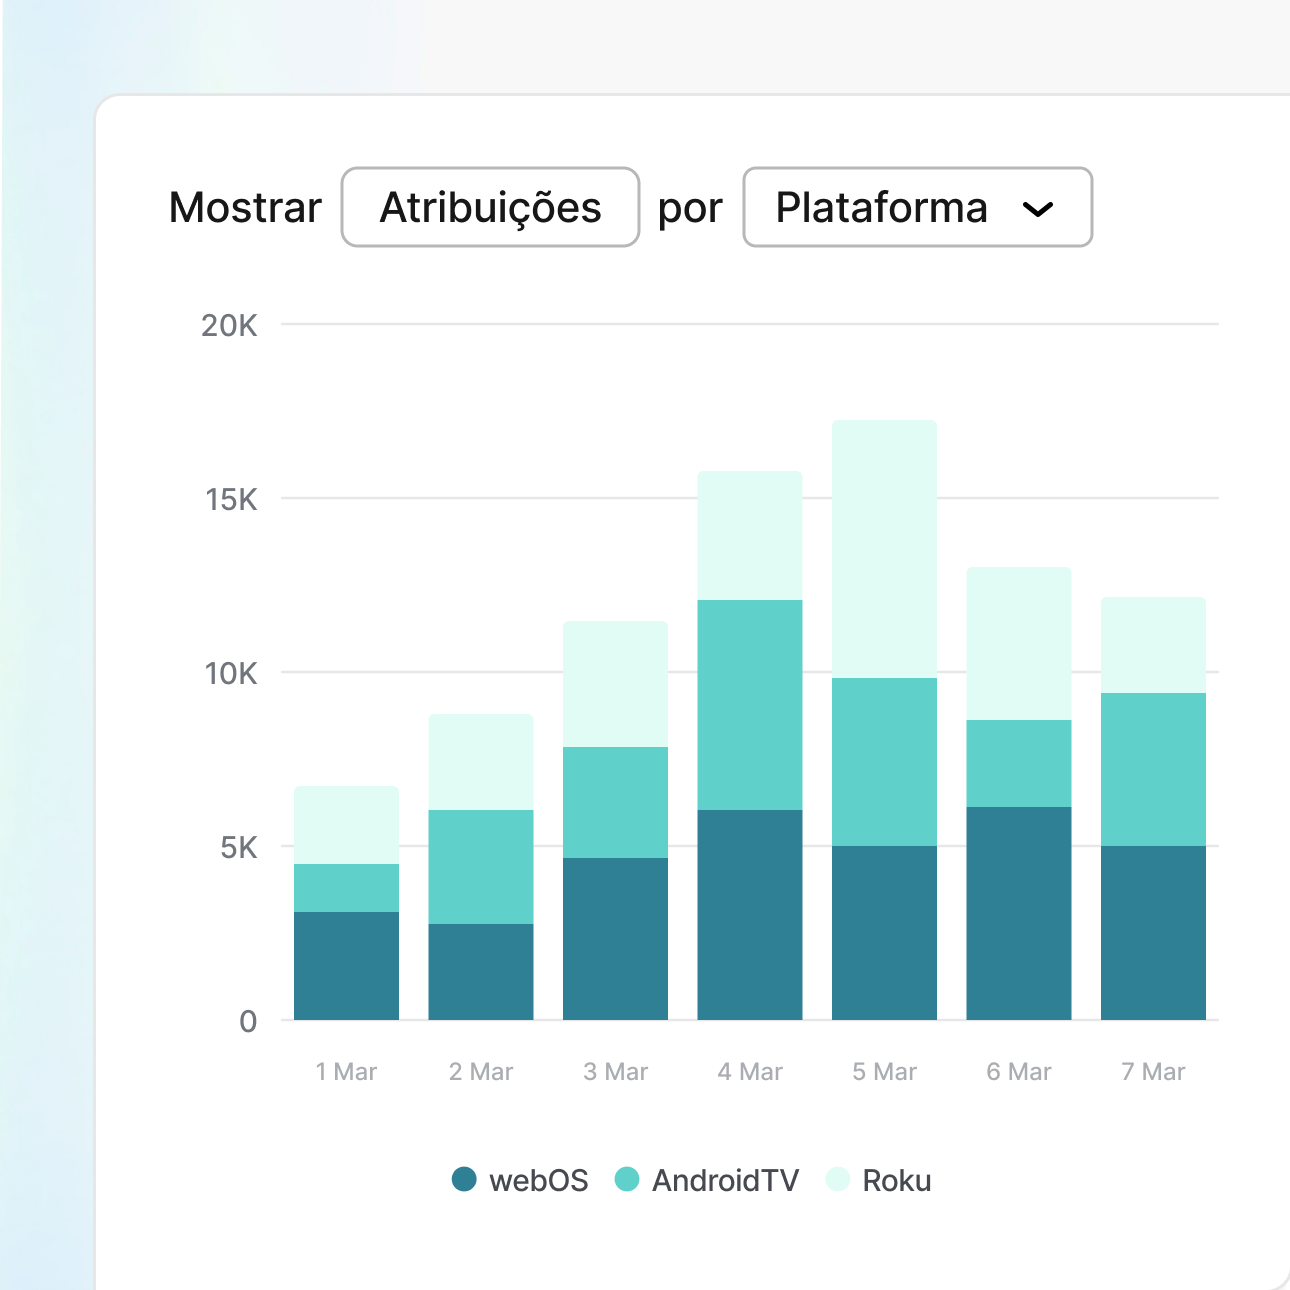The height and width of the screenshot is (1290, 1290).
Task: Click the 5 Mar axis label
Action: (x=884, y=1072)
